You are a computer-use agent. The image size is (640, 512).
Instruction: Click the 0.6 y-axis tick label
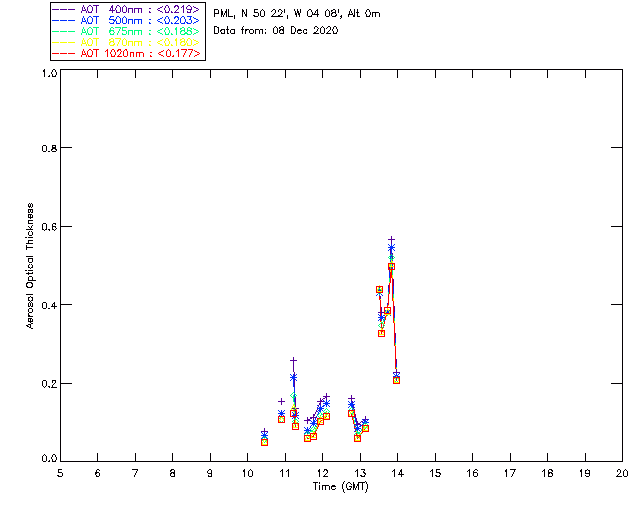[49, 227]
